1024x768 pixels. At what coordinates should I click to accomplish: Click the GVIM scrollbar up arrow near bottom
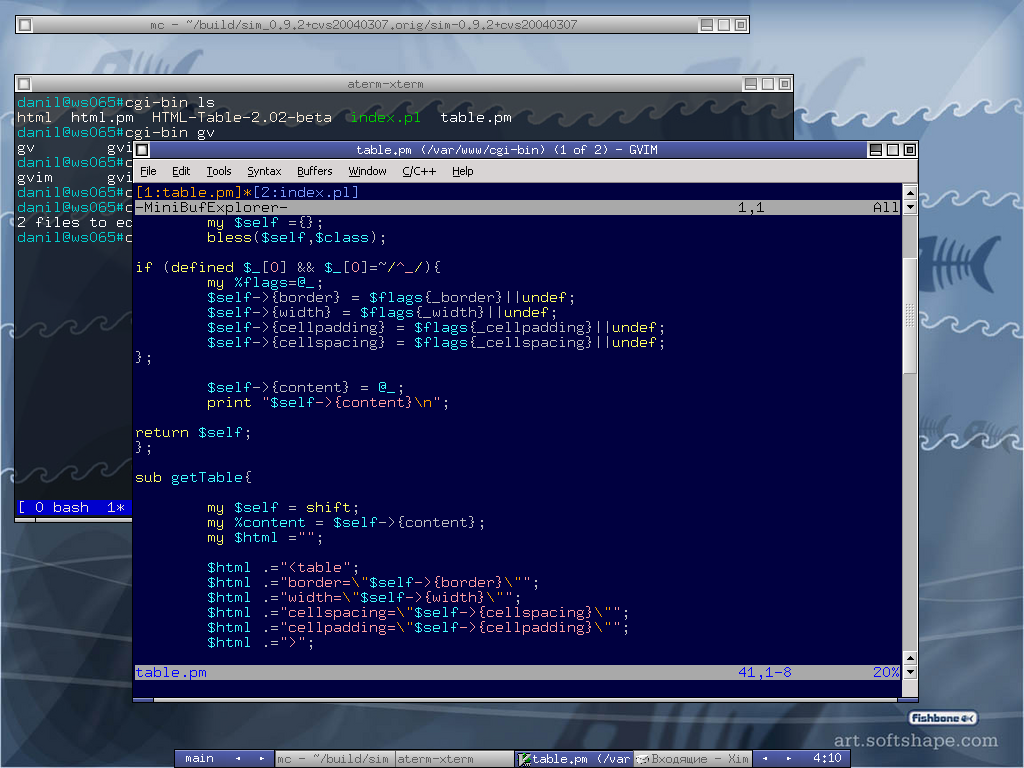(910, 658)
